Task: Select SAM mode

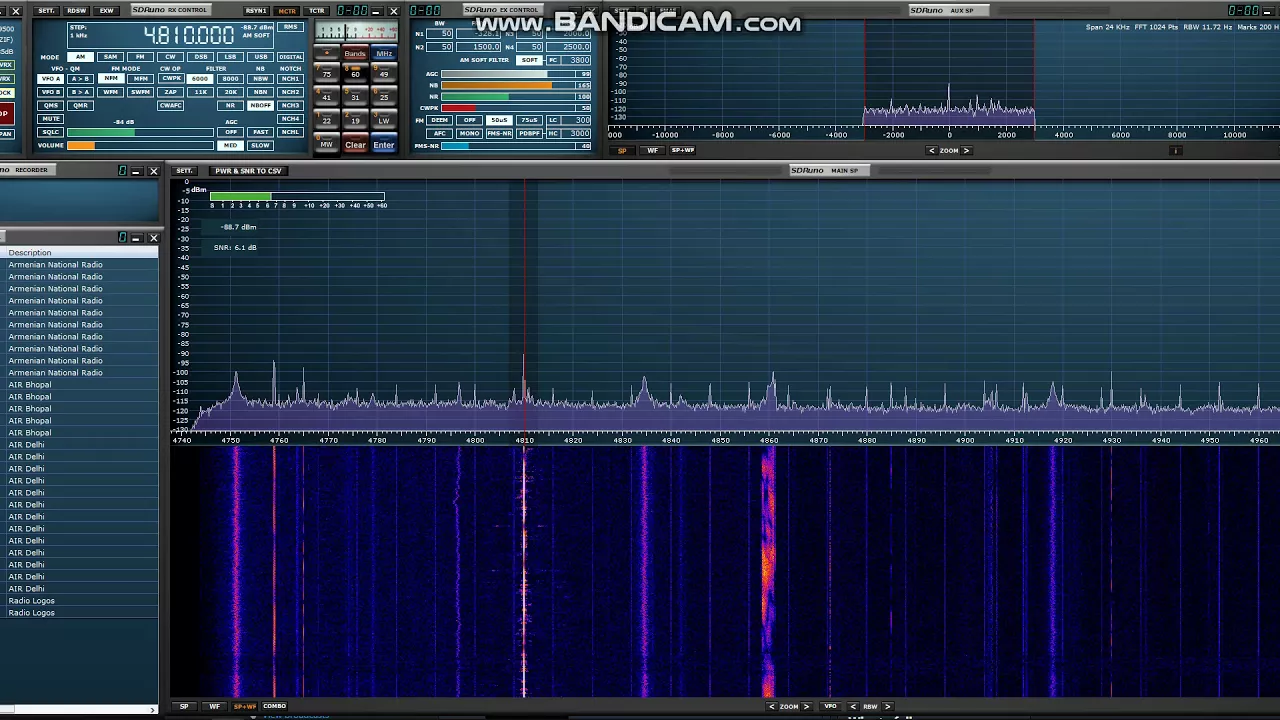Action: click(x=110, y=57)
